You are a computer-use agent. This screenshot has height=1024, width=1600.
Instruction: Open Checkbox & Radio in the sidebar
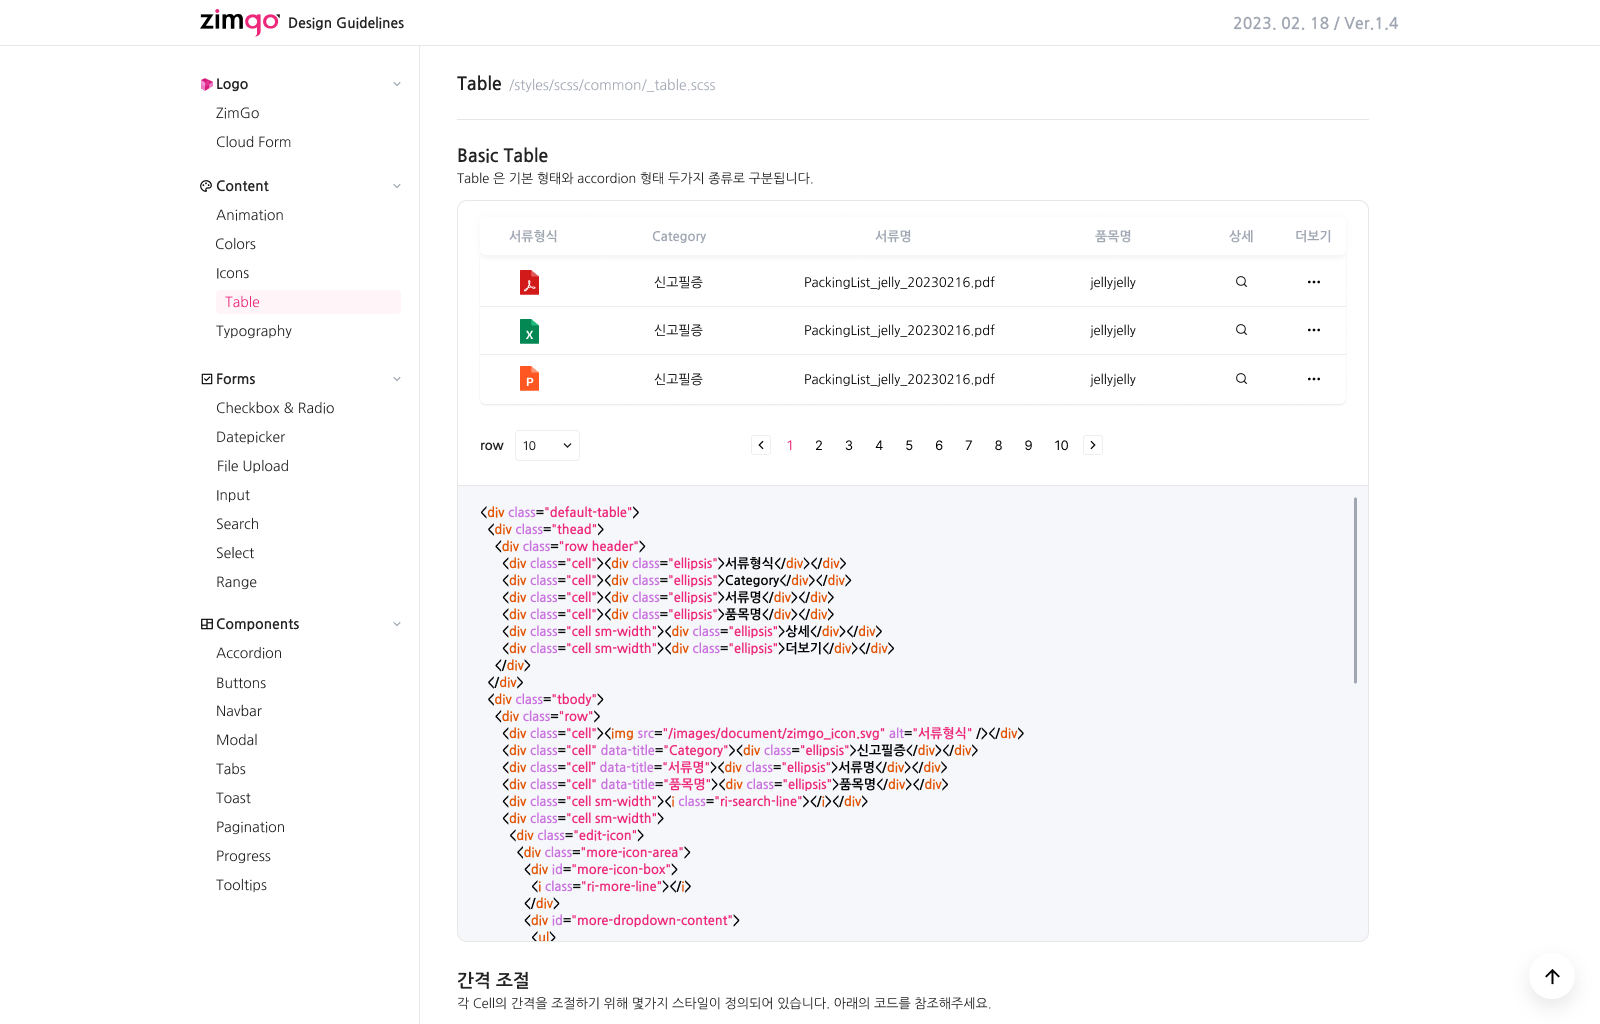point(275,408)
